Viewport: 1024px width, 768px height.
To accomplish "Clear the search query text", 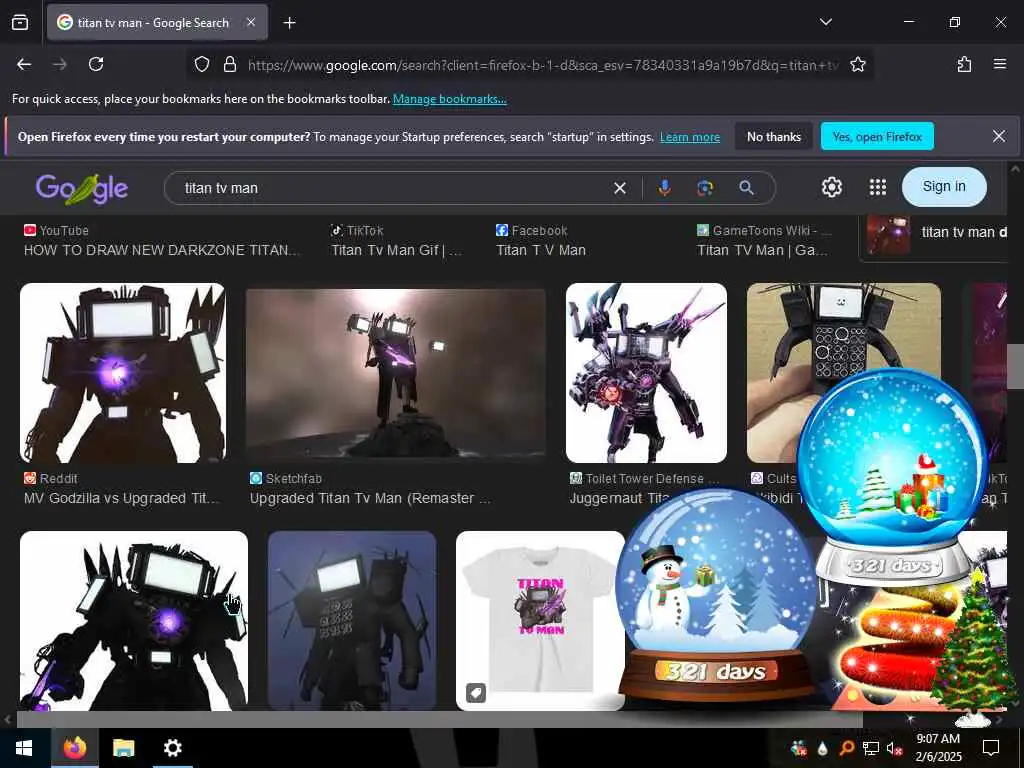I will coord(620,188).
